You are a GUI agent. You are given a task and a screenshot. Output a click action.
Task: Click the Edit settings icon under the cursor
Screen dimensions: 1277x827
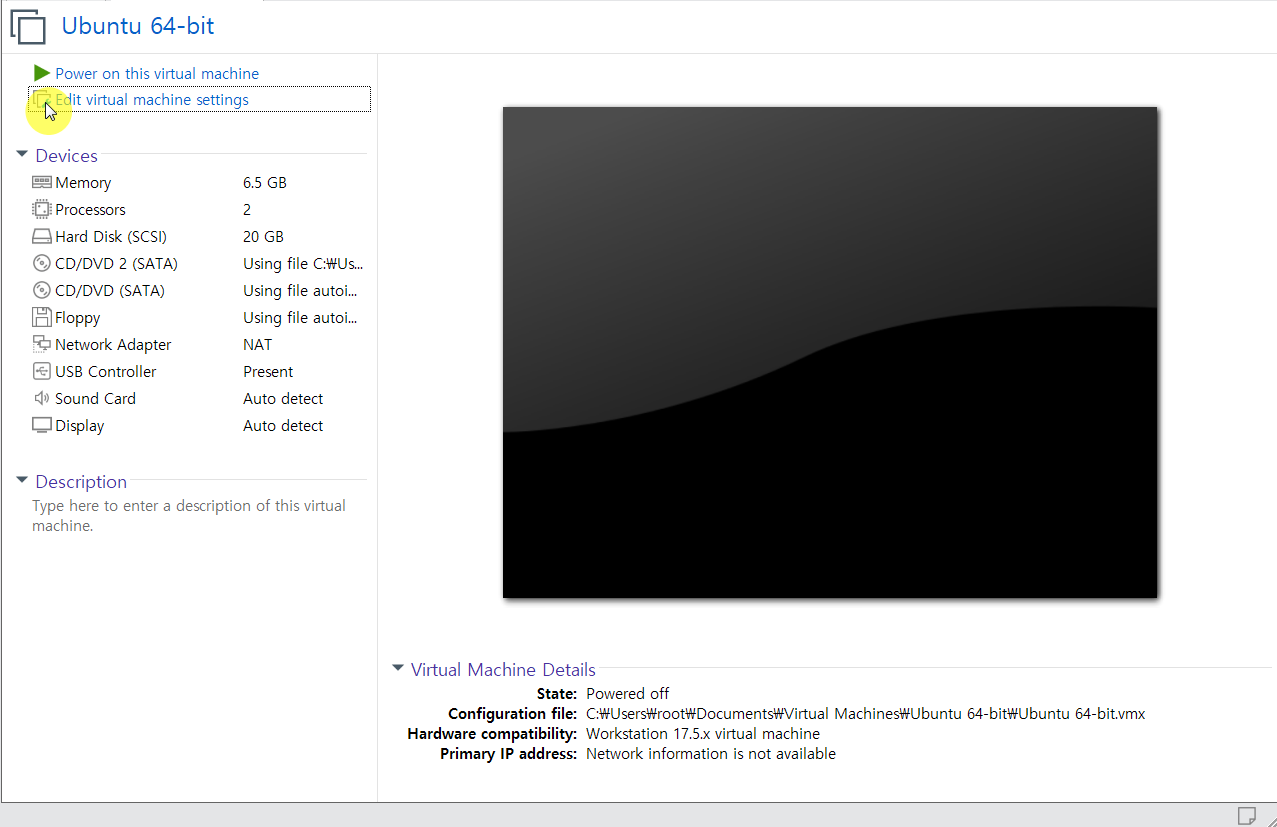41,100
